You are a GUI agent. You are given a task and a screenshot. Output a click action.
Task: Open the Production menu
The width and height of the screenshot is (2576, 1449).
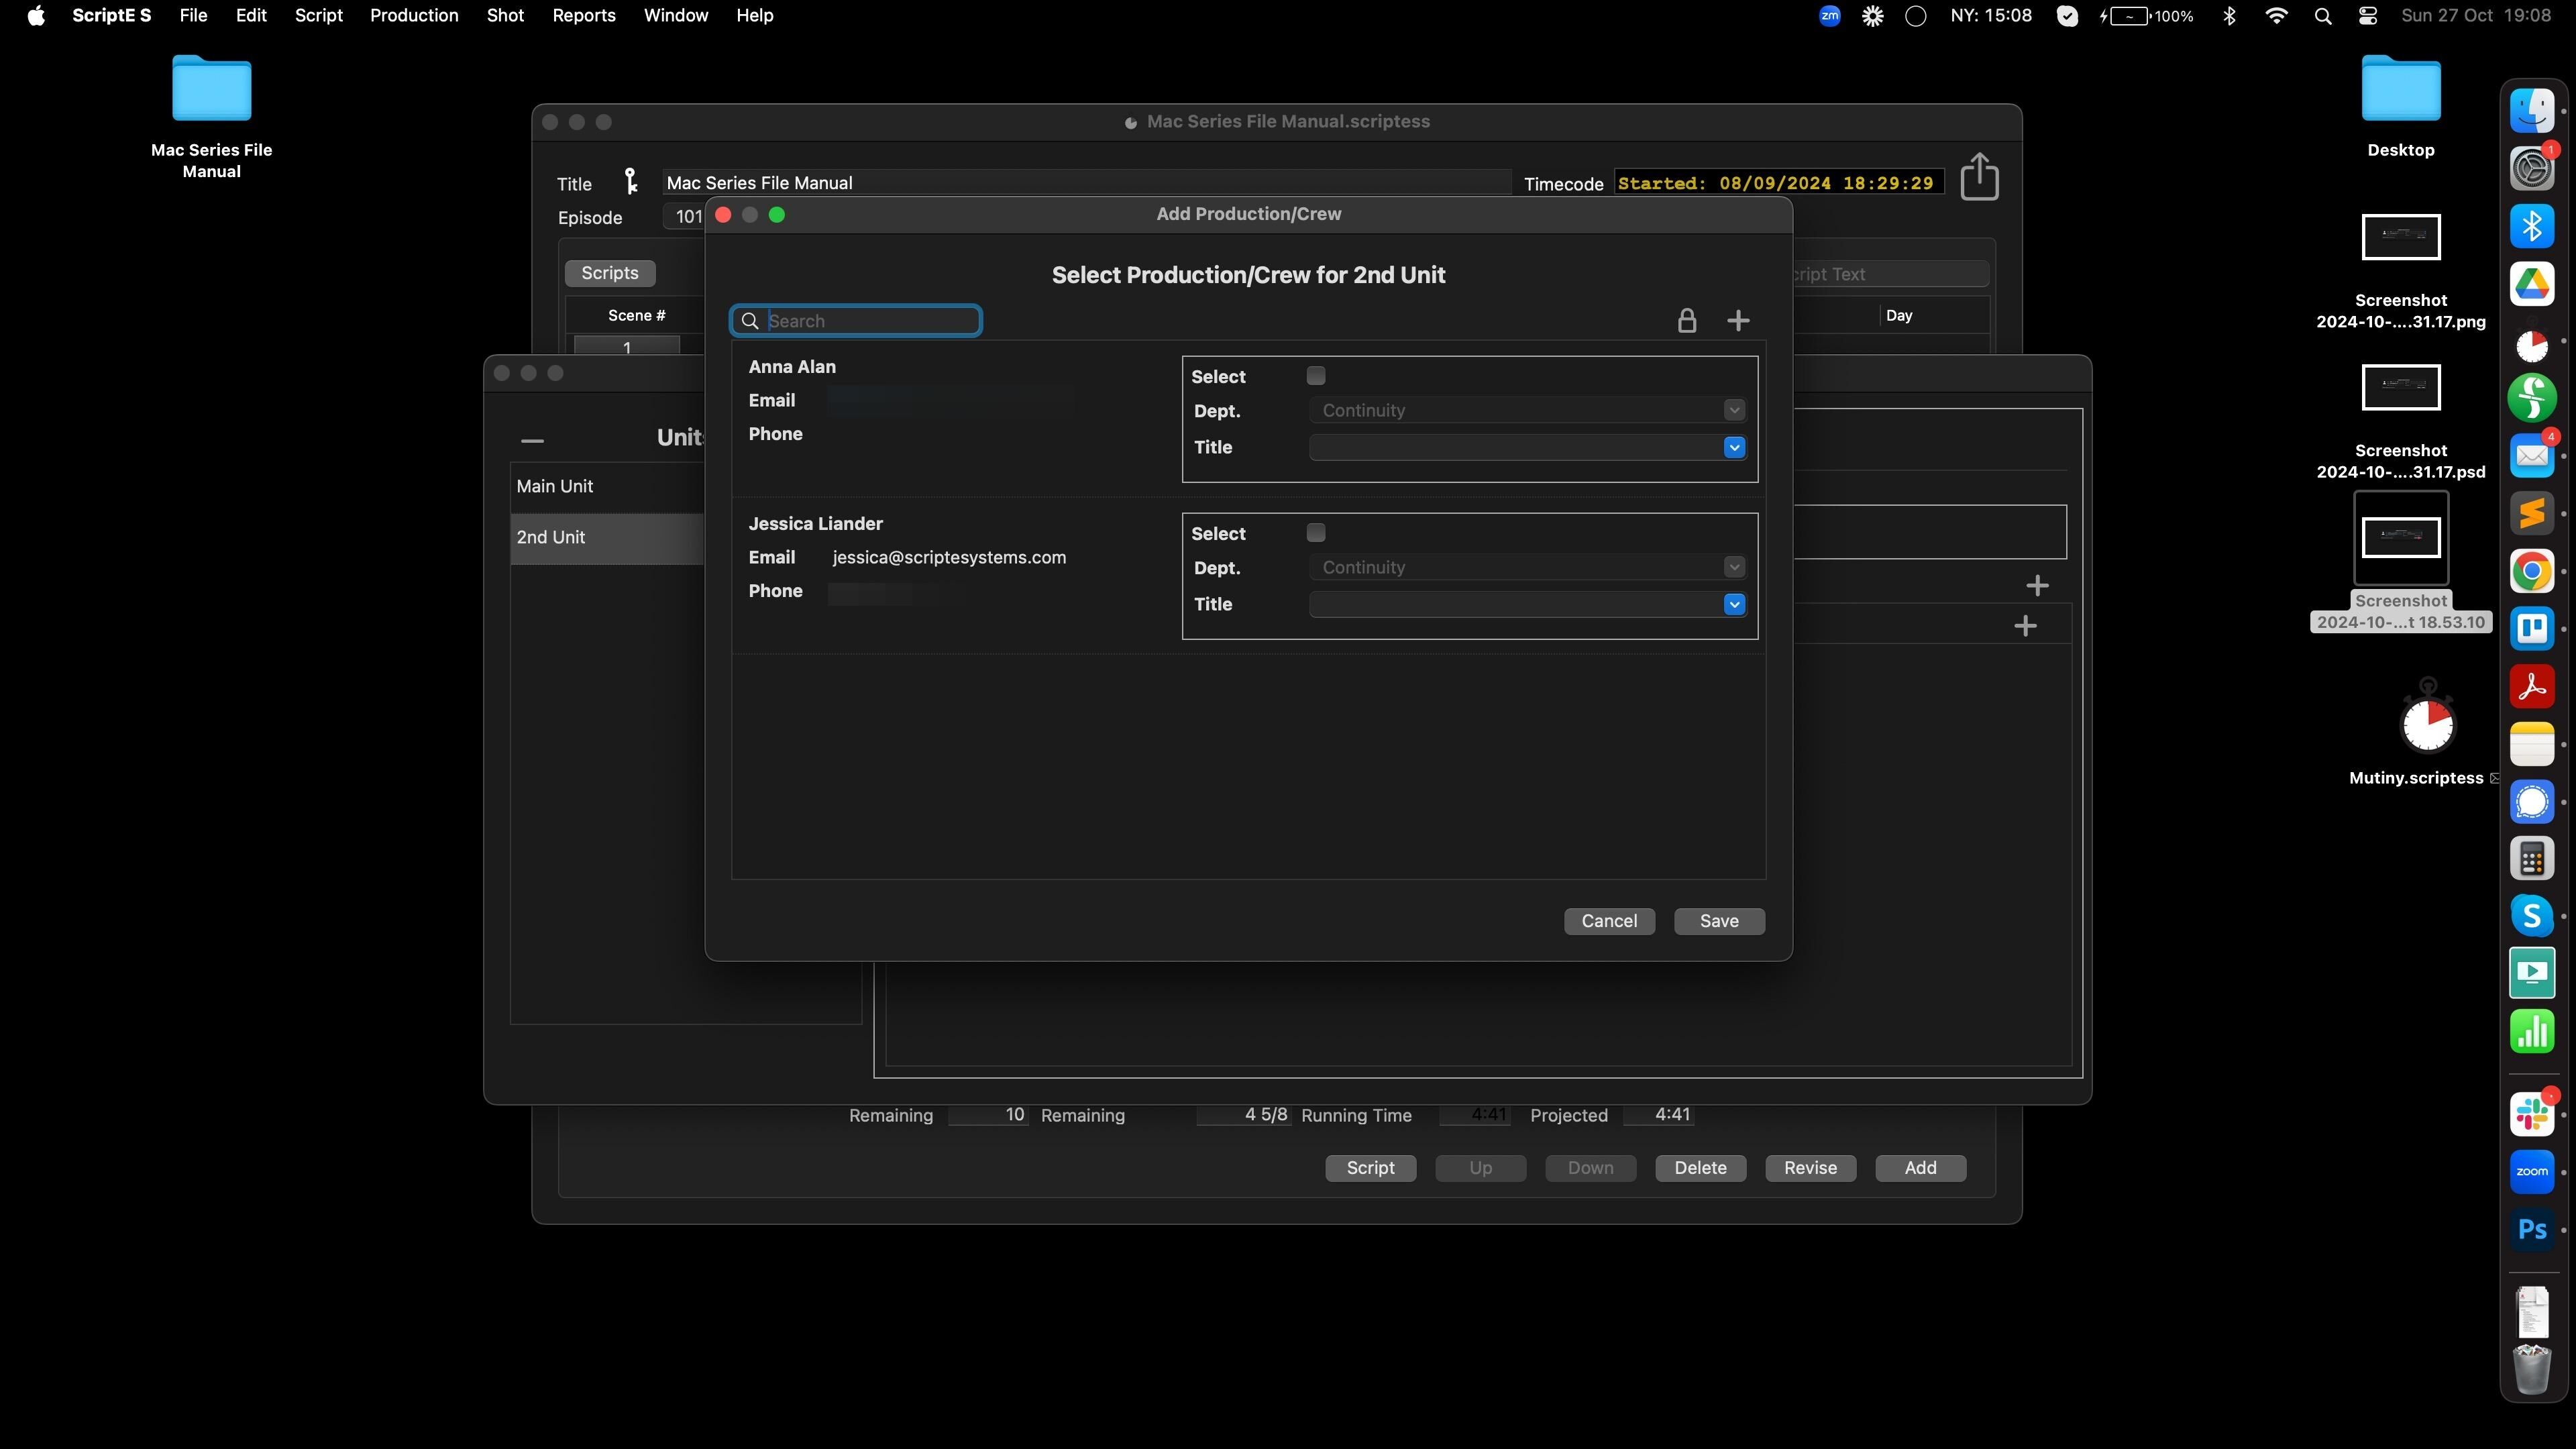[x=413, y=15]
